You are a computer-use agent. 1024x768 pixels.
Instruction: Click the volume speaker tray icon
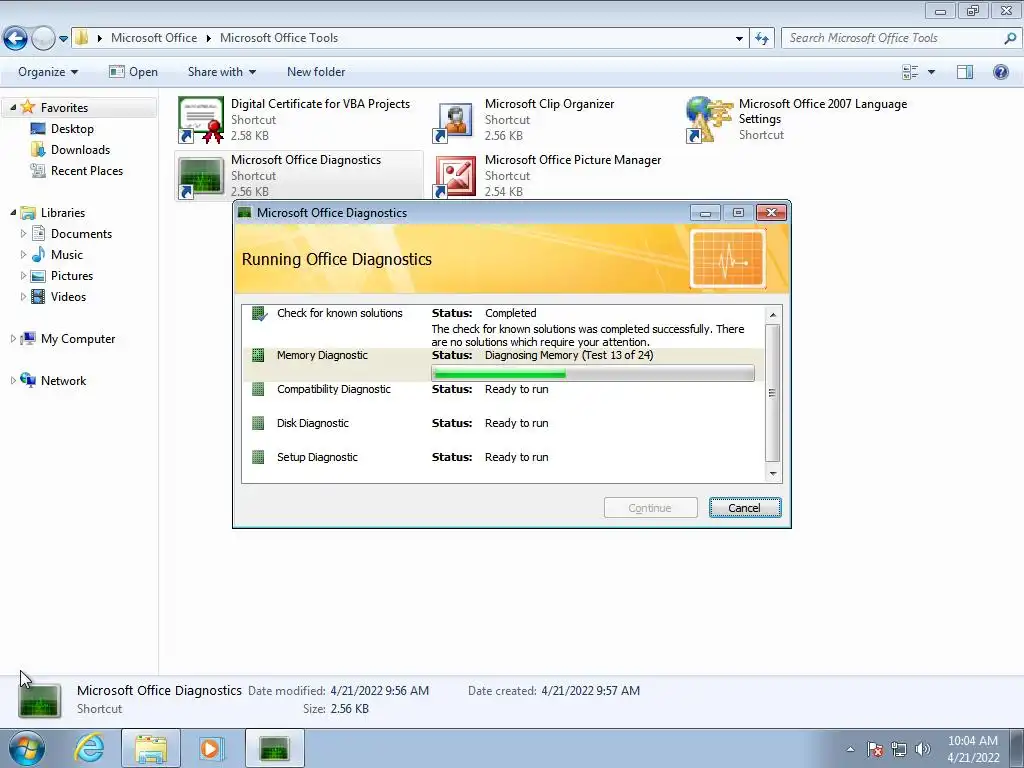(922, 749)
